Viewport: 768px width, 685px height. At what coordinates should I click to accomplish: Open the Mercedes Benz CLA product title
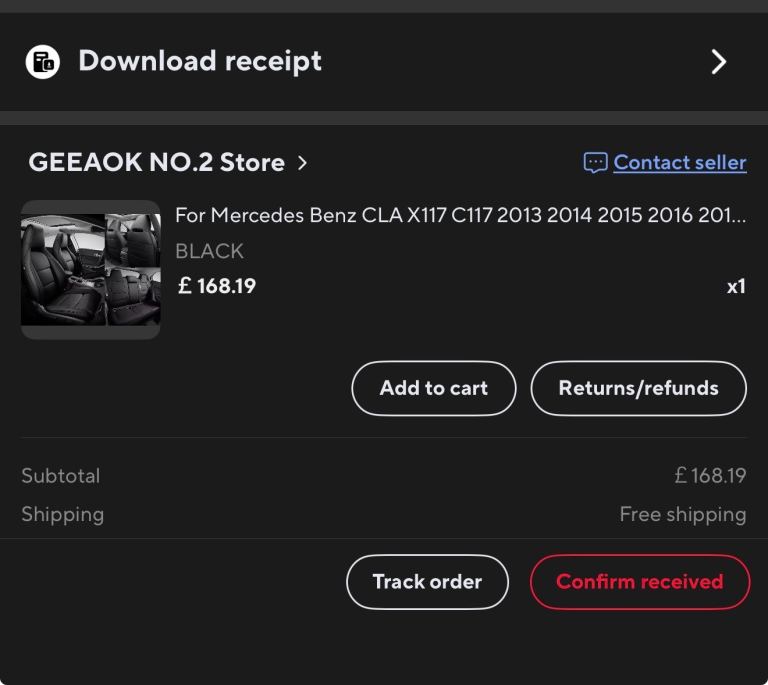point(460,216)
